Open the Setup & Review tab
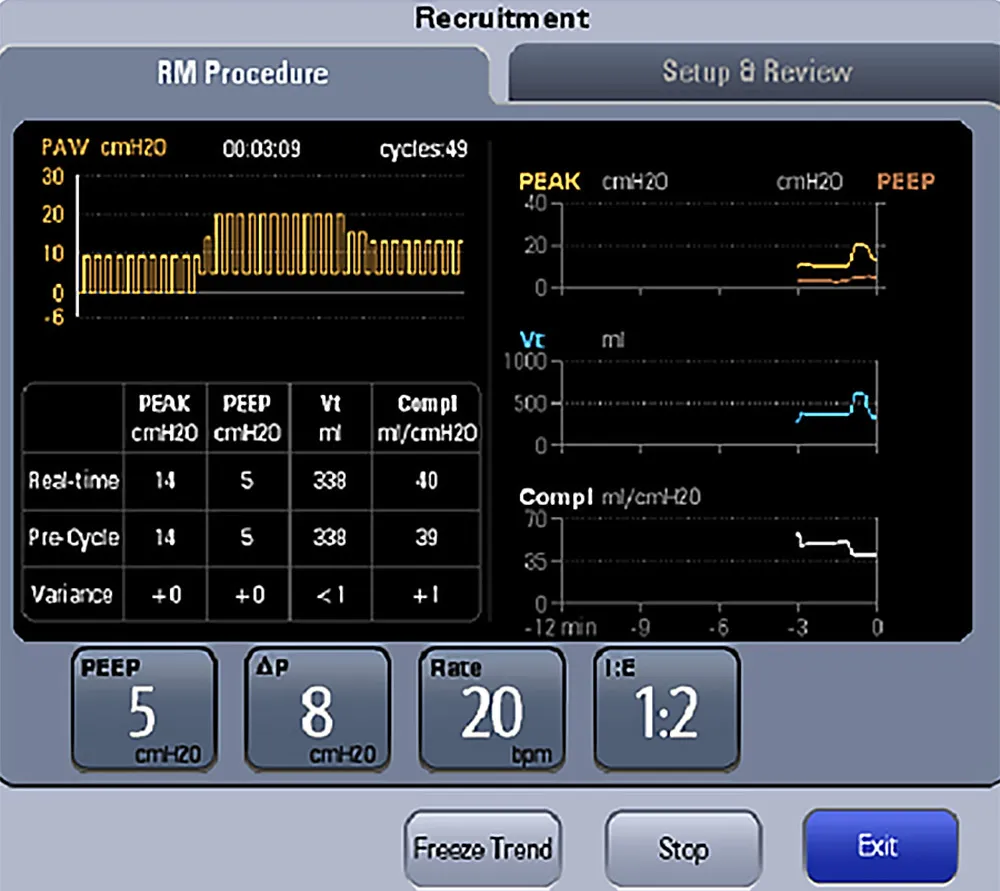The width and height of the screenshot is (1000, 891). click(x=756, y=72)
